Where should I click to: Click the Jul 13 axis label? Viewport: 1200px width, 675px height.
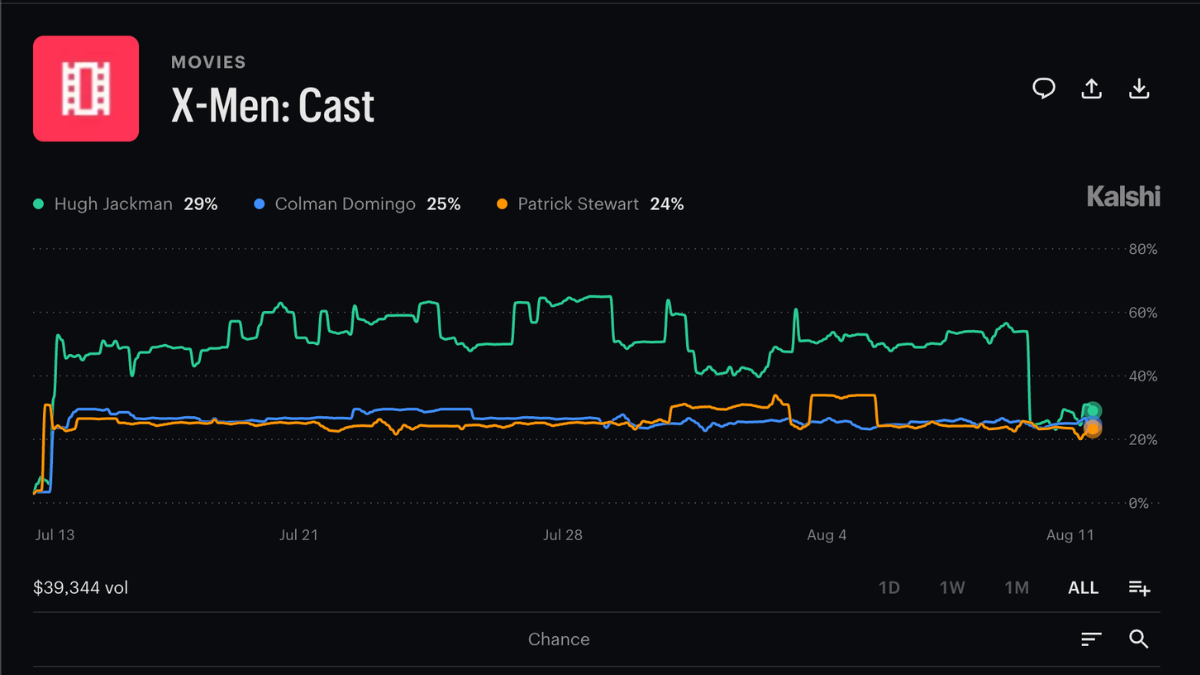click(x=54, y=535)
